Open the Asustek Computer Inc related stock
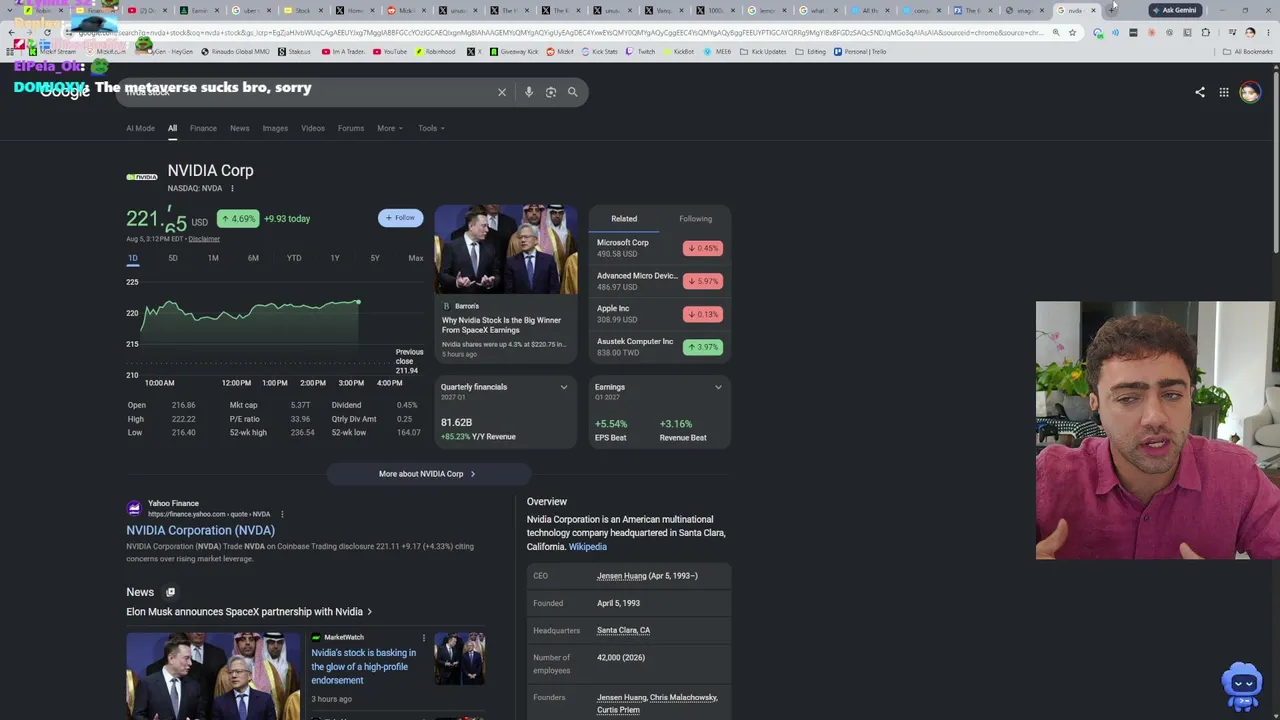Viewport: 1280px width, 720px height. (x=658, y=347)
